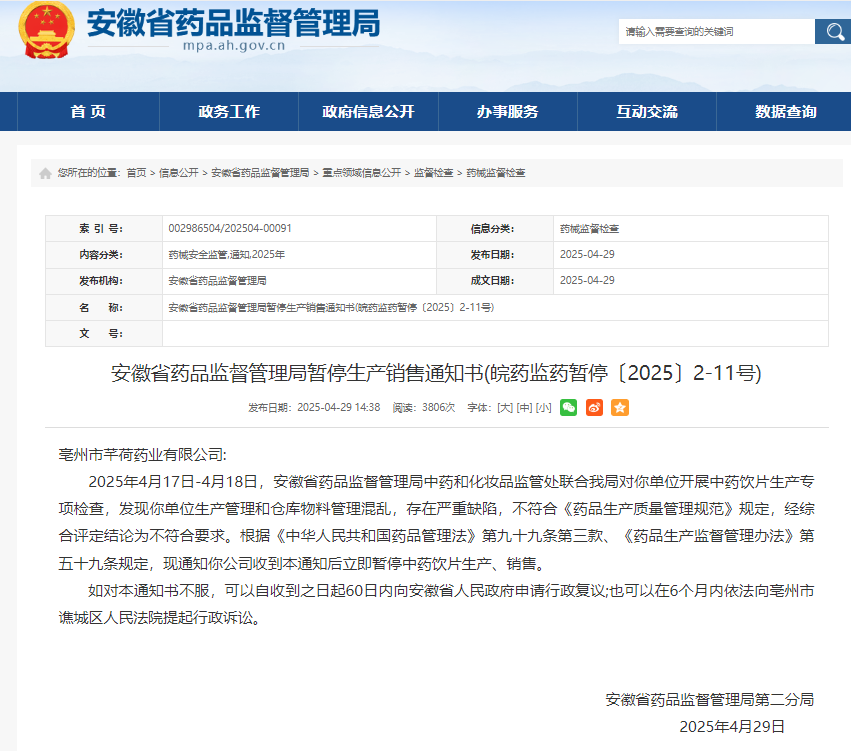Click the orange star favorites icon
The image size is (851, 751).
point(620,408)
